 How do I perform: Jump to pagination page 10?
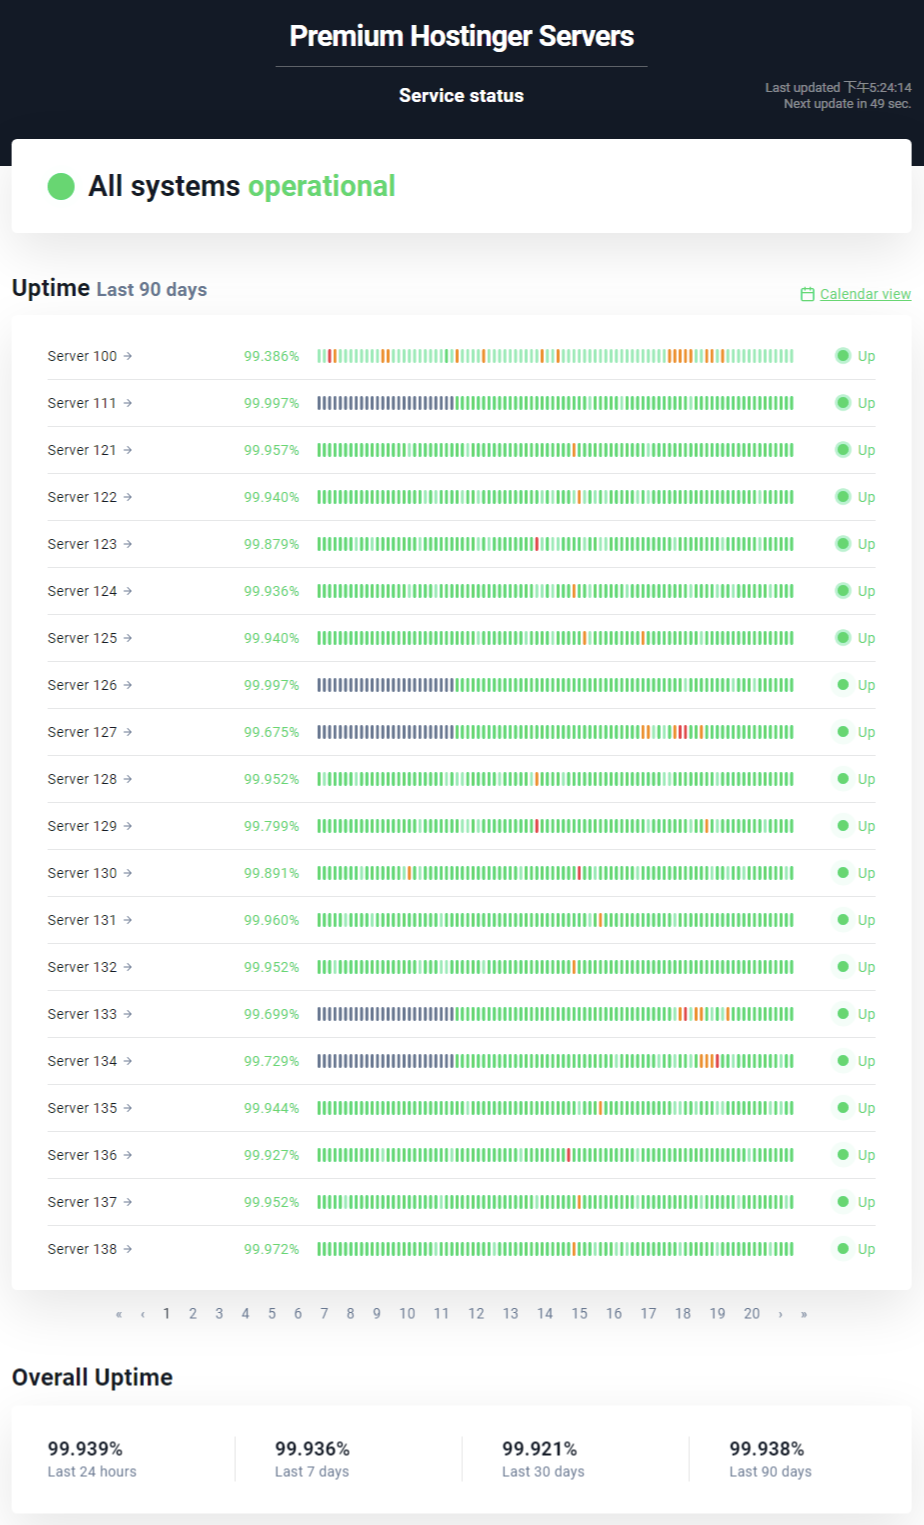tap(407, 1314)
